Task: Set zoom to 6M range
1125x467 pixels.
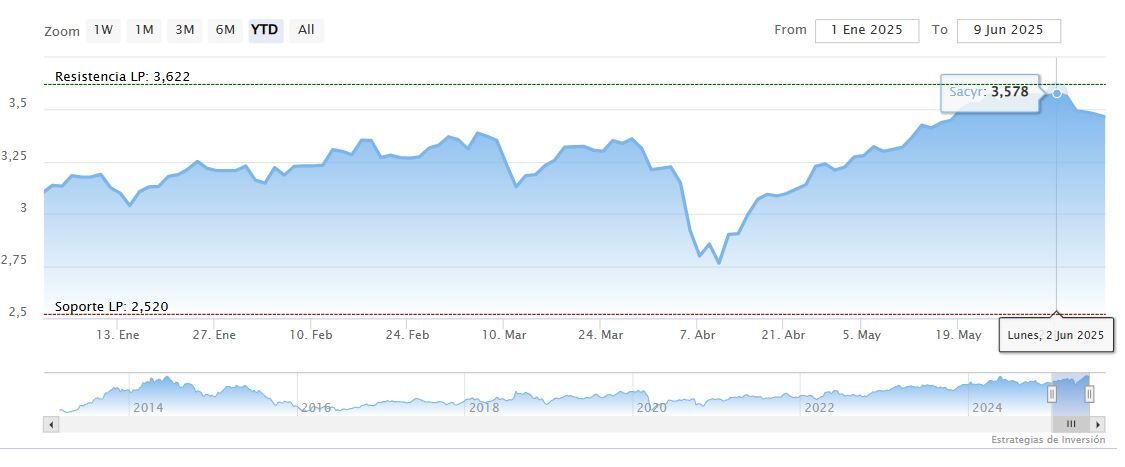Action: tap(225, 30)
